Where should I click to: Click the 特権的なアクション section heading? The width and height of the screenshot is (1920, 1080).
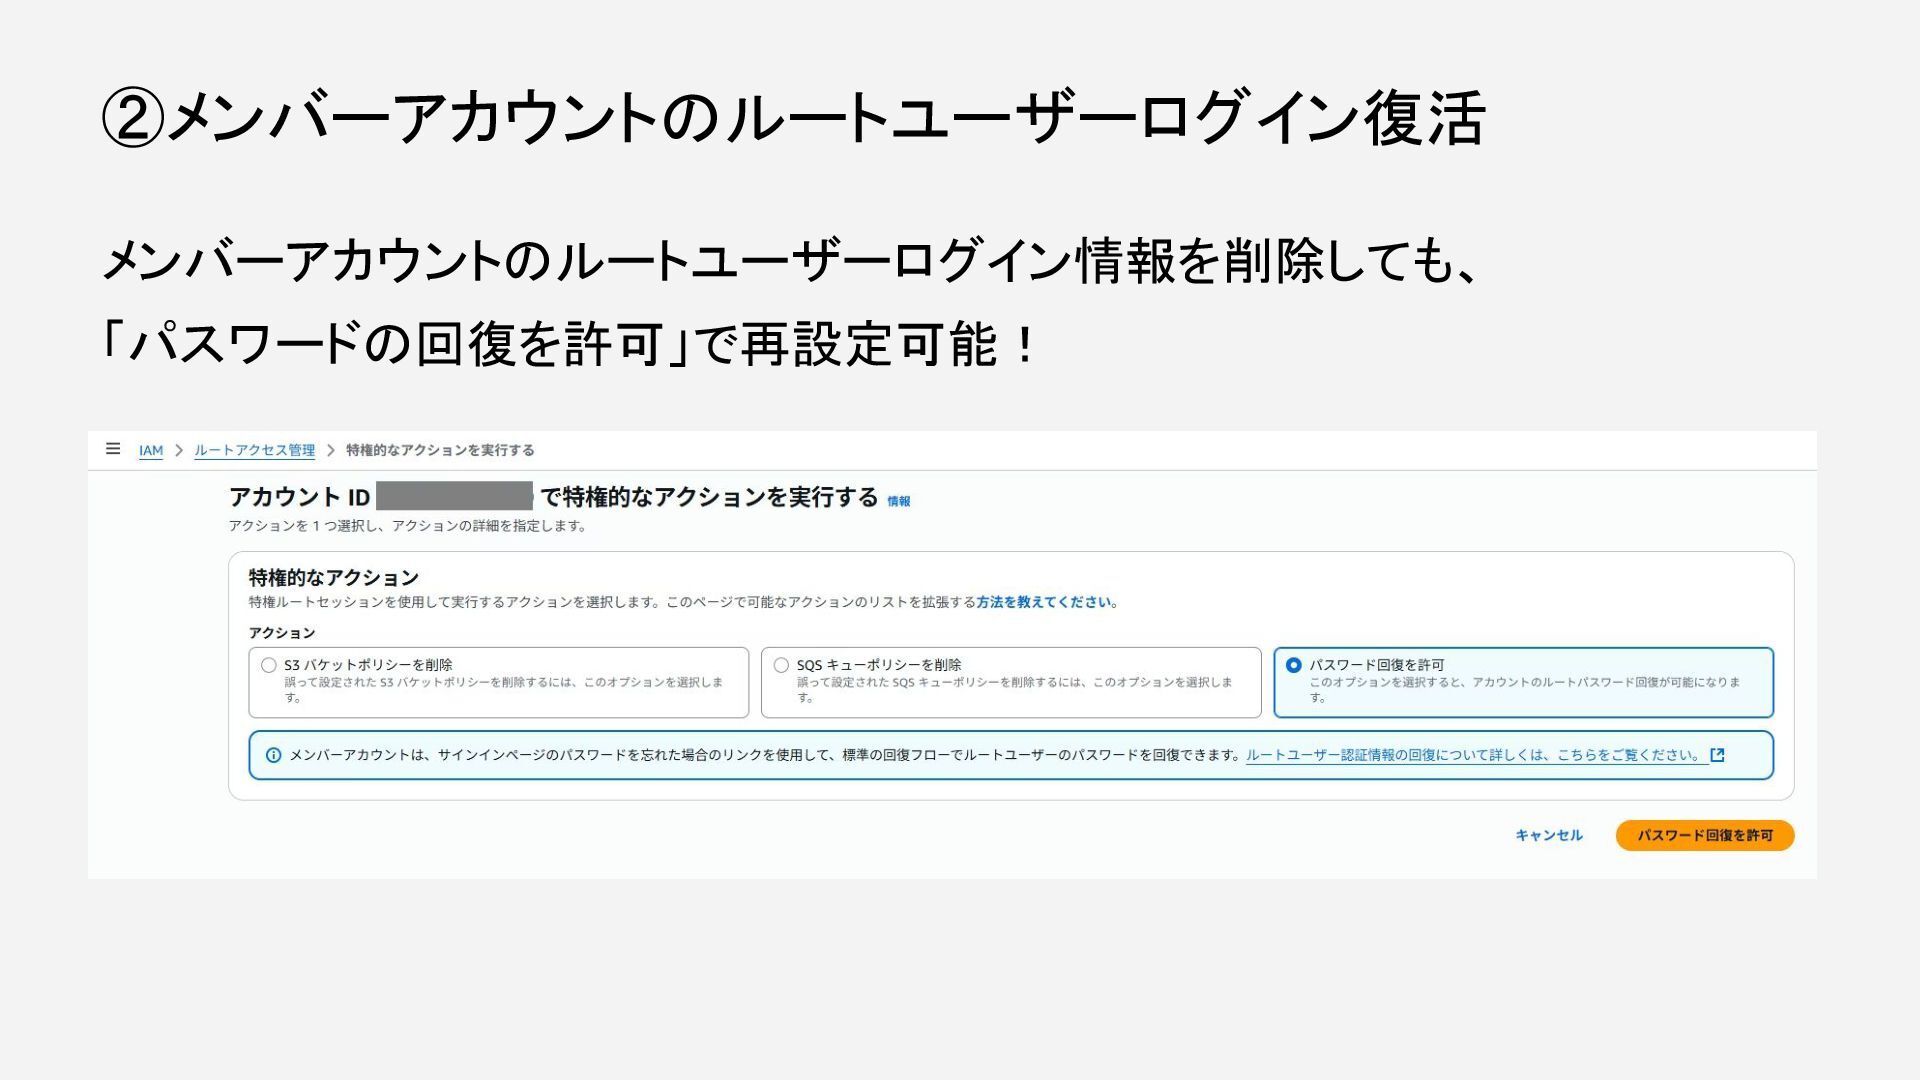[x=334, y=578]
